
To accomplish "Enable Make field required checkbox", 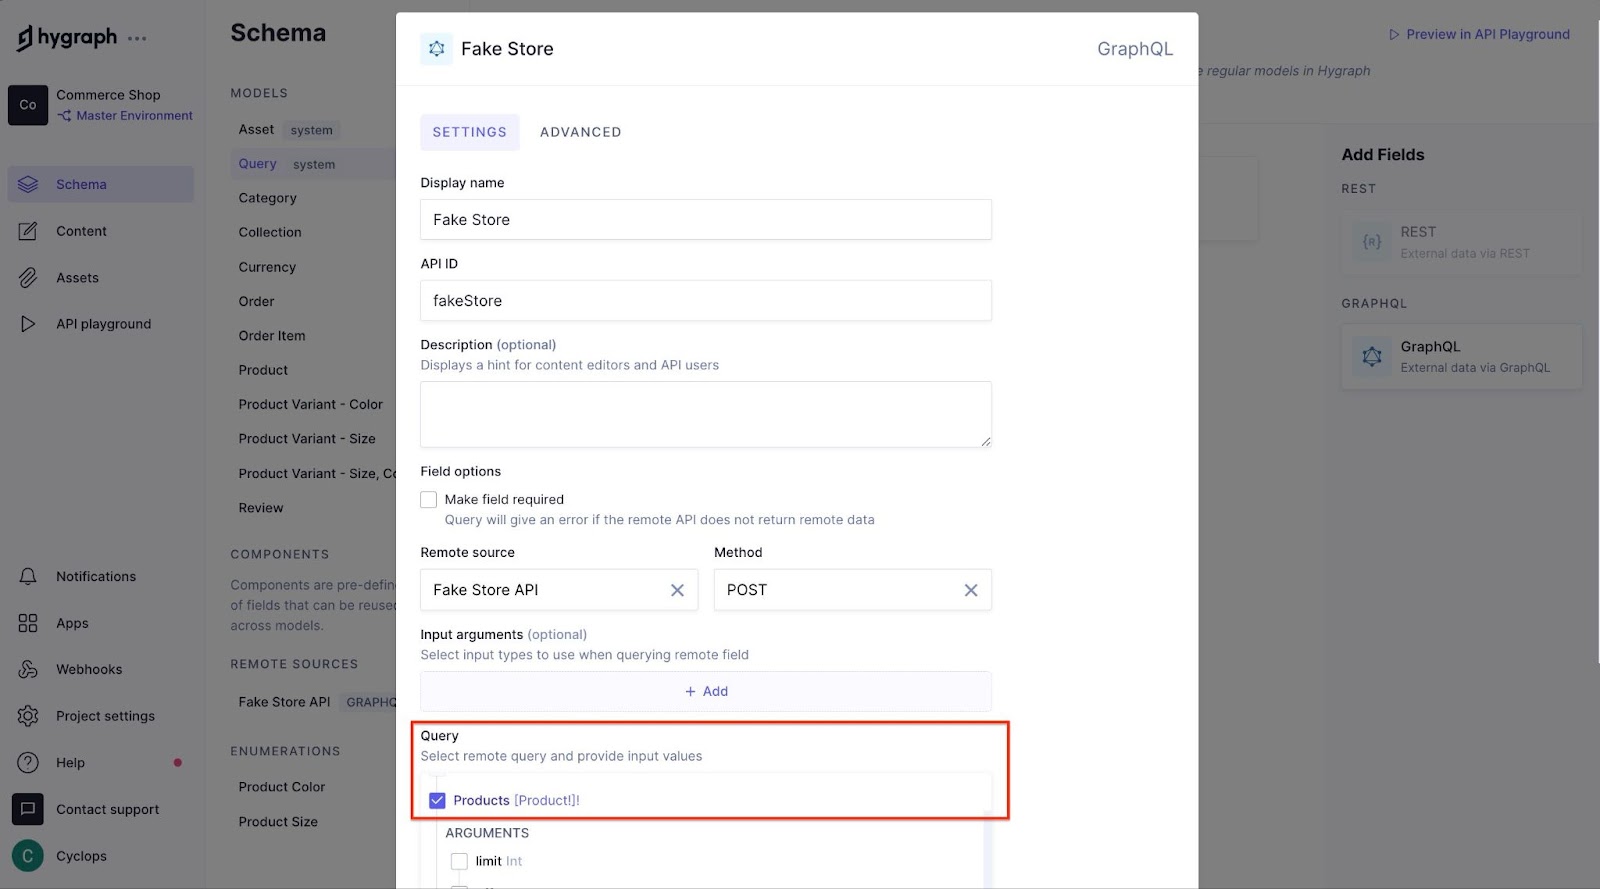I will (x=429, y=500).
